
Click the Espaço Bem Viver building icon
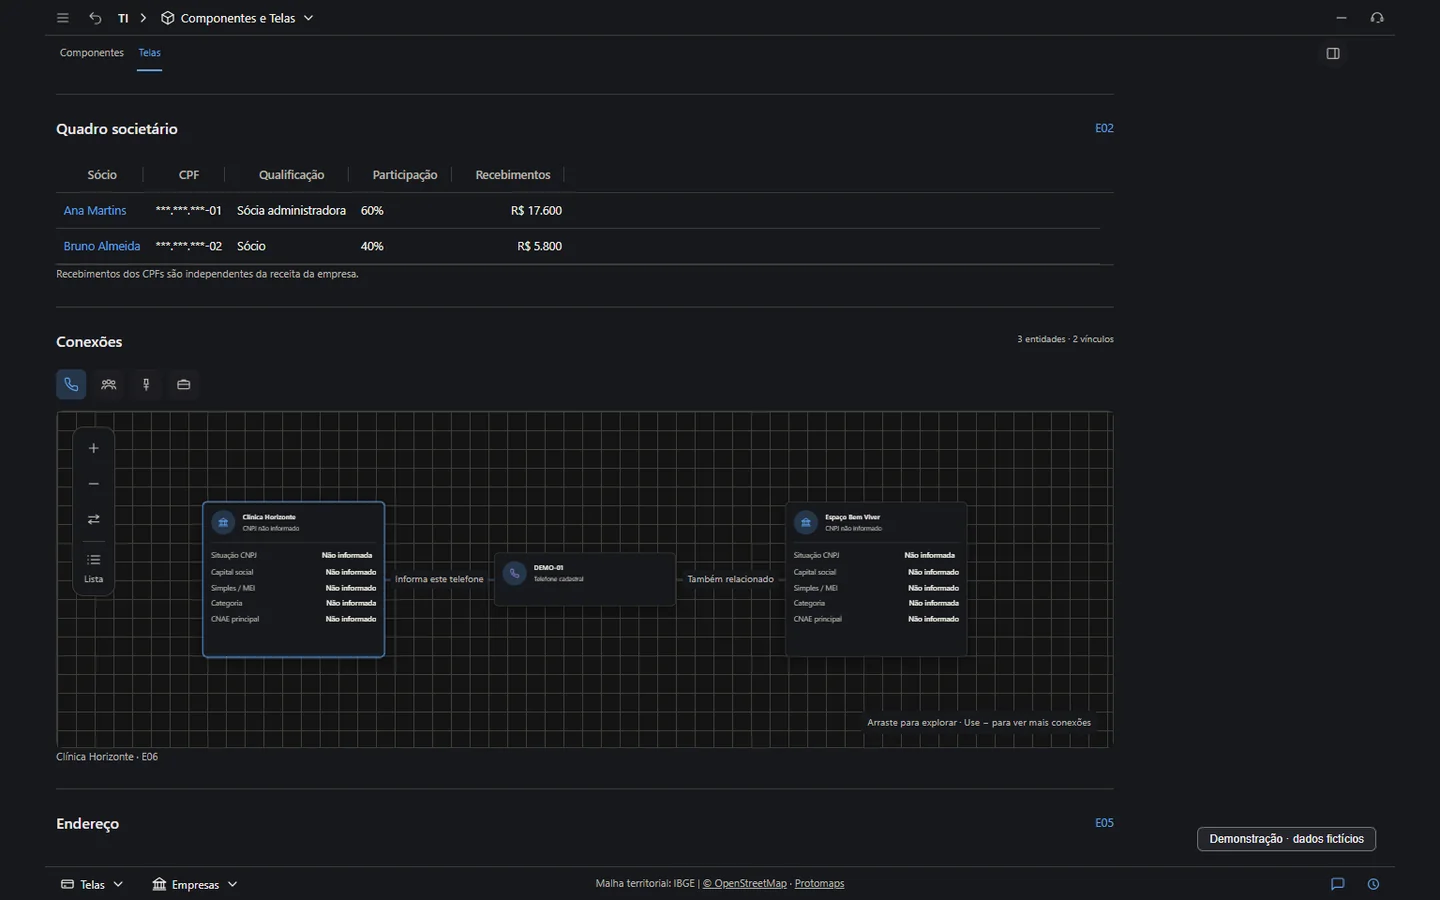806,522
